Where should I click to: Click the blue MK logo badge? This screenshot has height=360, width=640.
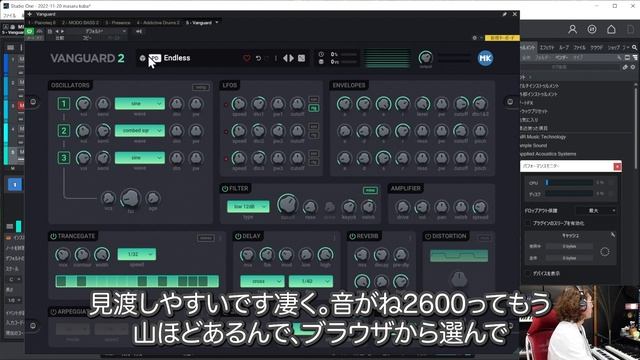tap(485, 58)
